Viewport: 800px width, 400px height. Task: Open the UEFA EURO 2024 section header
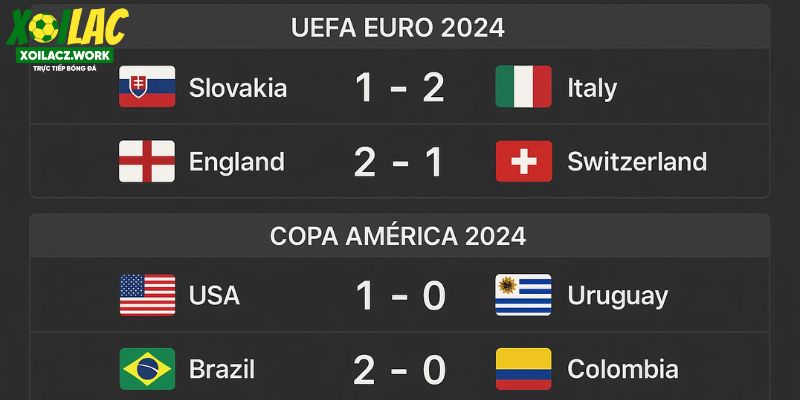pos(398,28)
